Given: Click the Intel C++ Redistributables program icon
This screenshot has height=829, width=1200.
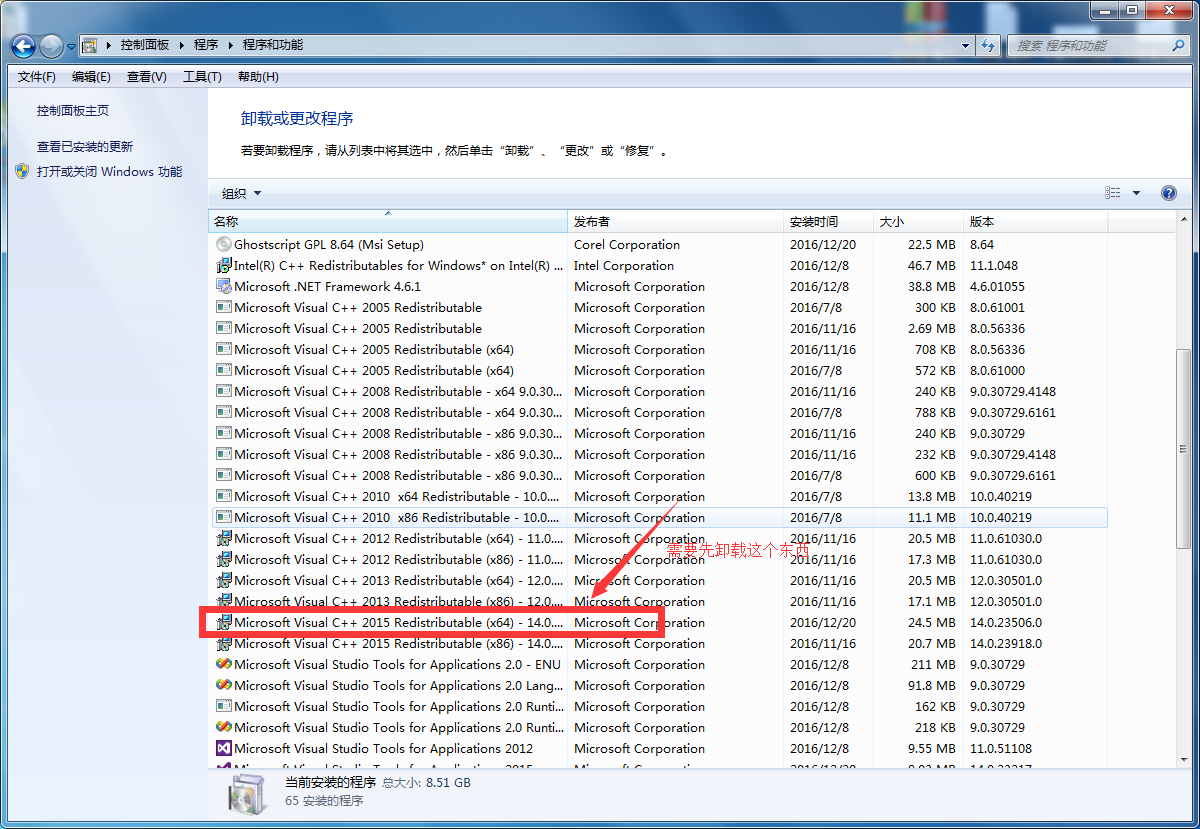Looking at the screenshot, I should [x=224, y=266].
